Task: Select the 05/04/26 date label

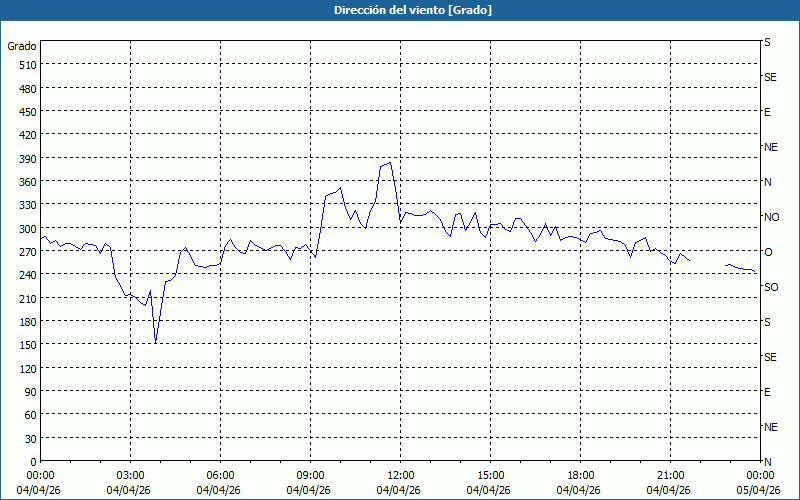Action: pyautogui.click(x=758, y=490)
